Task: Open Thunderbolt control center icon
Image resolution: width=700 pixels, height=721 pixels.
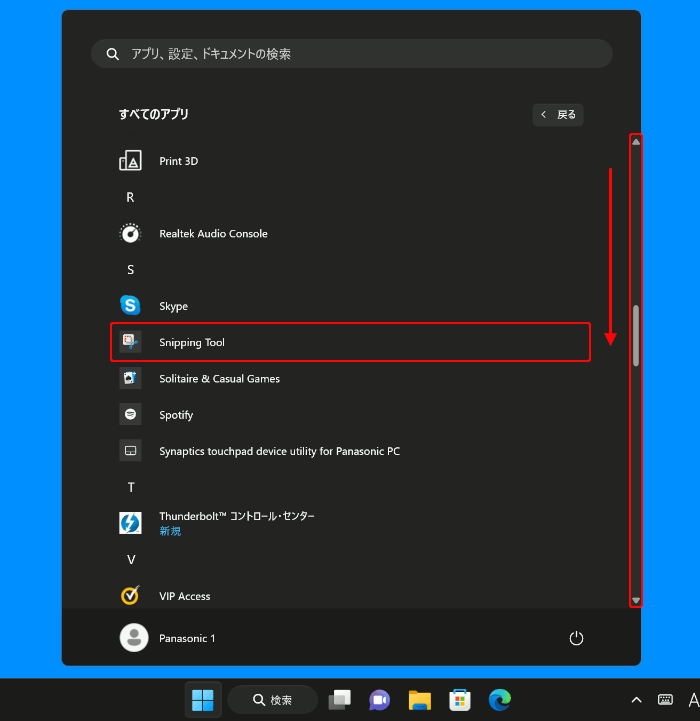Action: [x=130, y=523]
